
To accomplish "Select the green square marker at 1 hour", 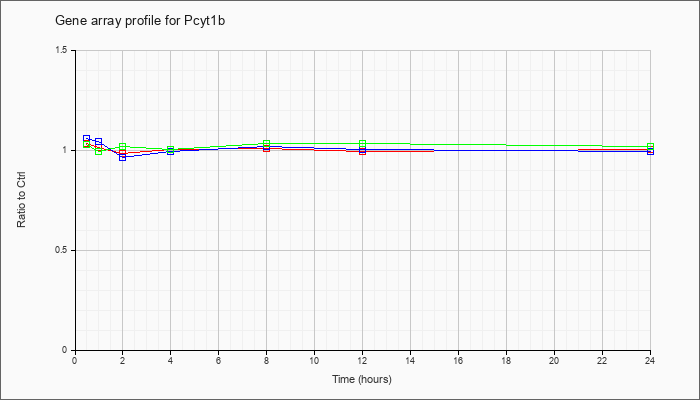I will click(x=99, y=151).
